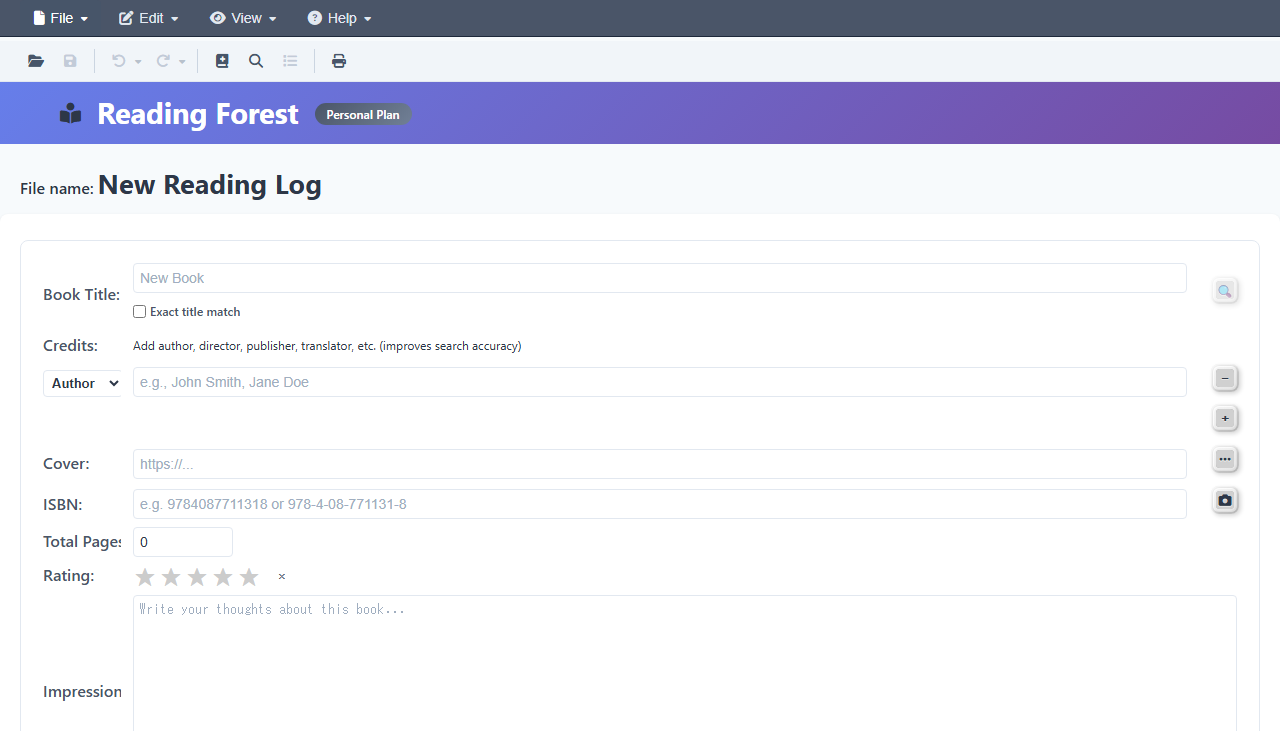Set rating to three stars

(x=197, y=577)
